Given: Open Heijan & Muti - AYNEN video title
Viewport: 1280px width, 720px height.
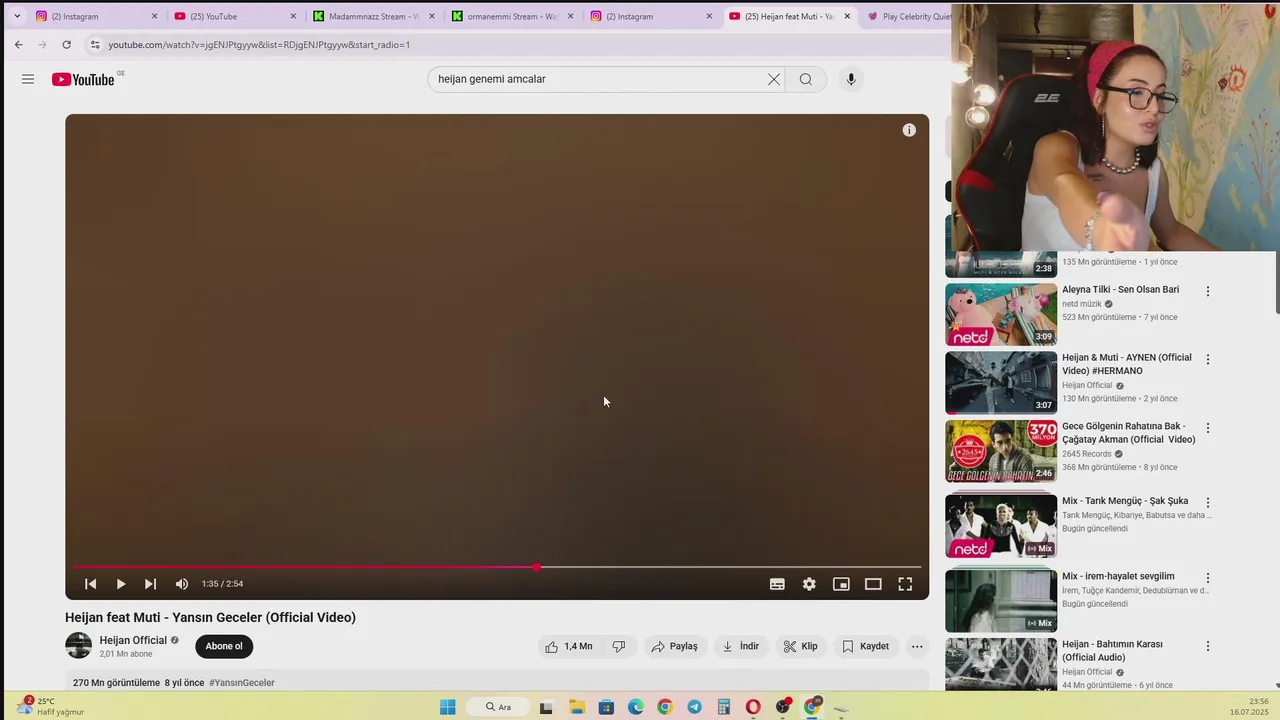Looking at the screenshot, I should (x=1127, y=364).
